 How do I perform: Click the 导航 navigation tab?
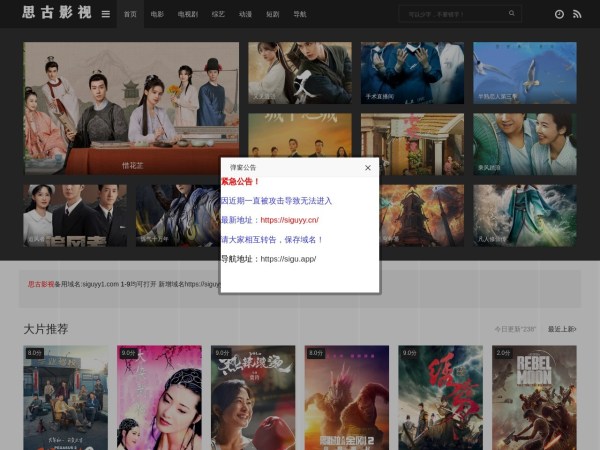tap(300, 14)
